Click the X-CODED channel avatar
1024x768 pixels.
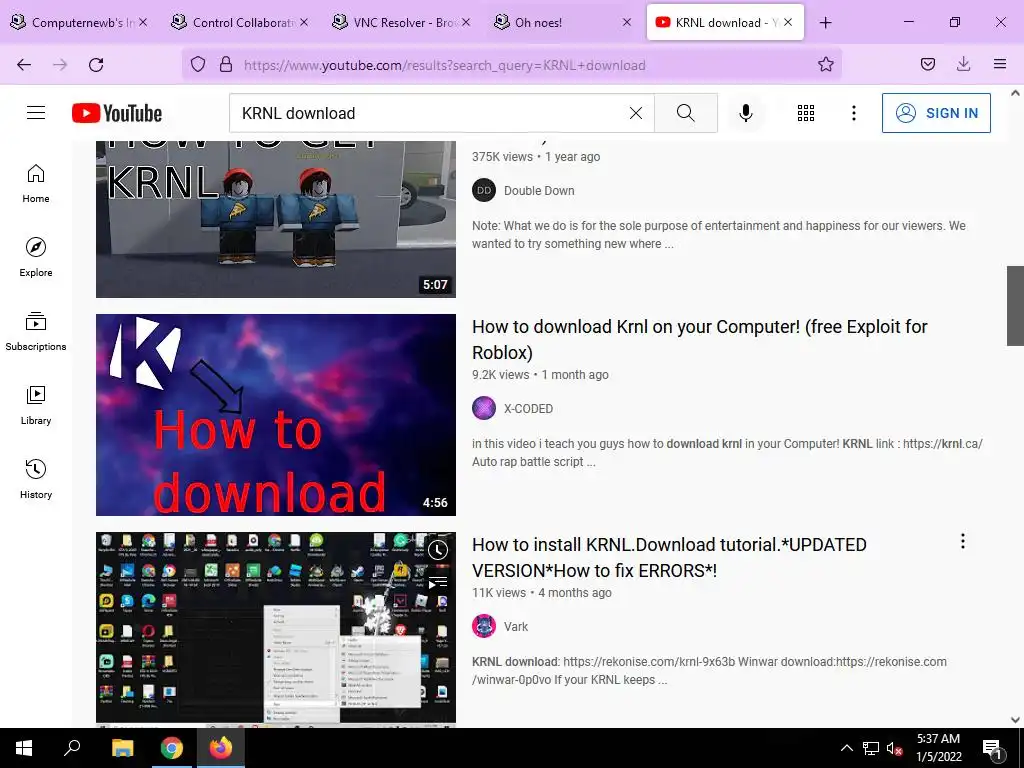coord(484,409)
